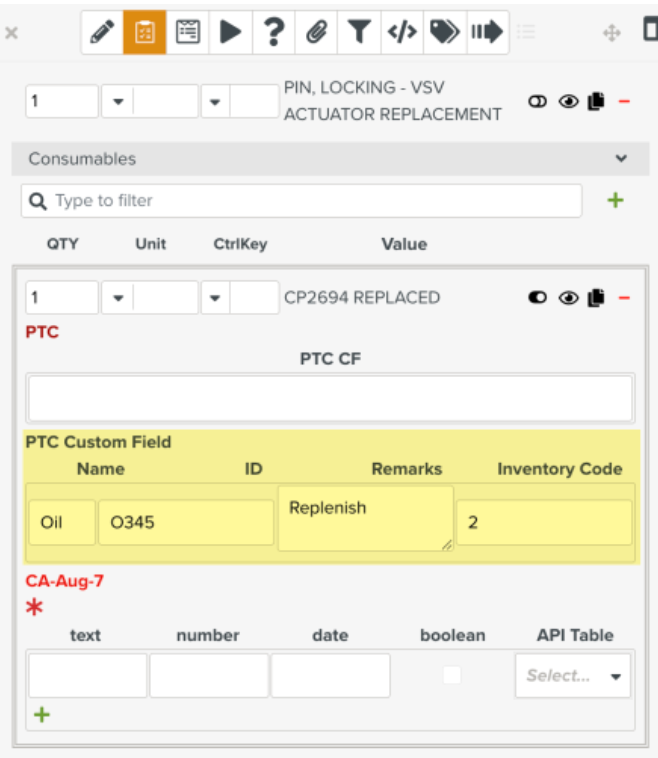Click the funnel filter icon
The width and height of the screenshot is (658, 758).
[359, 32]
